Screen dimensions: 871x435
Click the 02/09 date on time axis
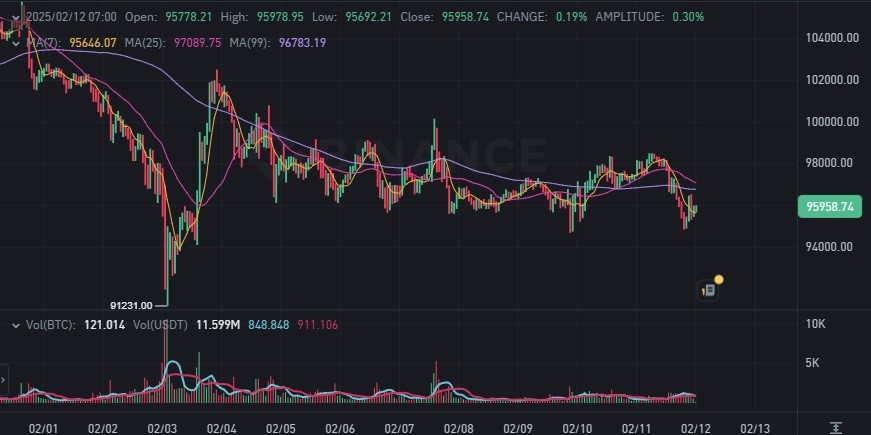click(x=518, y=428)
